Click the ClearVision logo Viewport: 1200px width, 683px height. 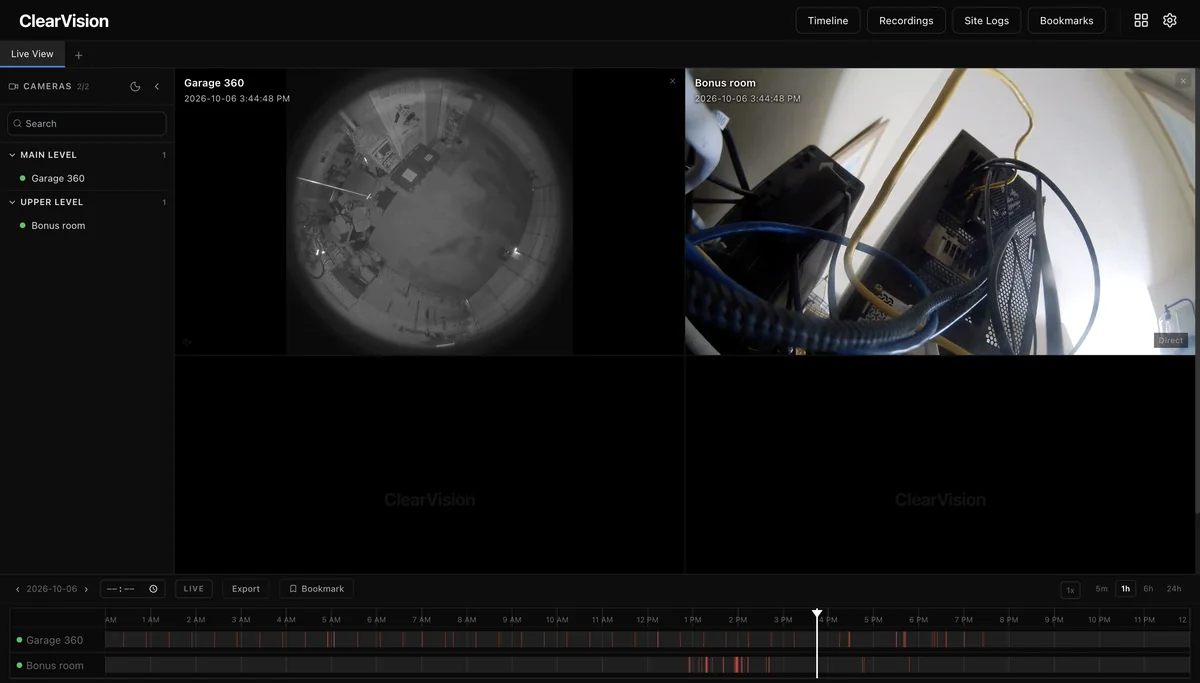(64, 21)
